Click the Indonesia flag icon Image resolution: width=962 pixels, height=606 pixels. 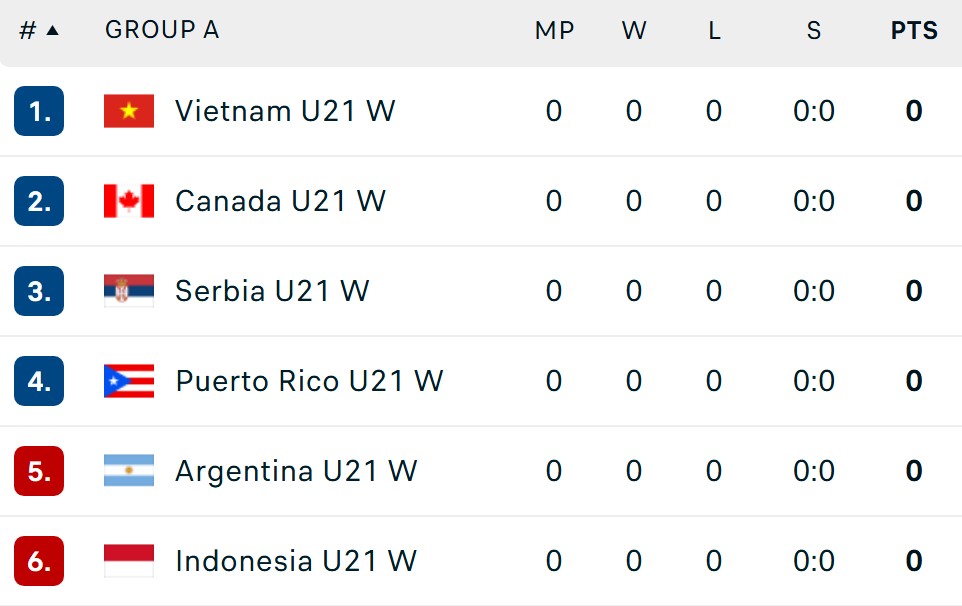129,561
